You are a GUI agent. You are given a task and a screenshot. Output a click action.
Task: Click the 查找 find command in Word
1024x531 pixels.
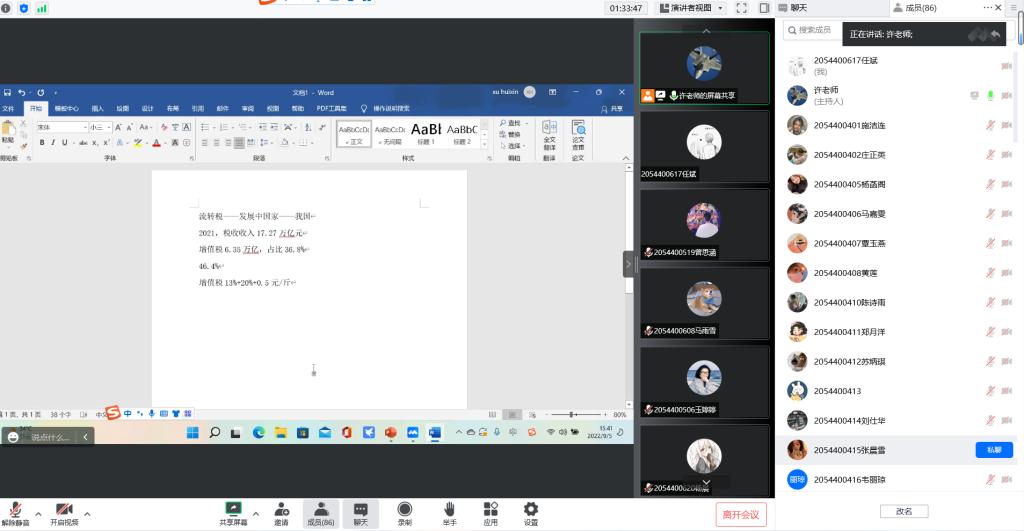coord(511,123)
